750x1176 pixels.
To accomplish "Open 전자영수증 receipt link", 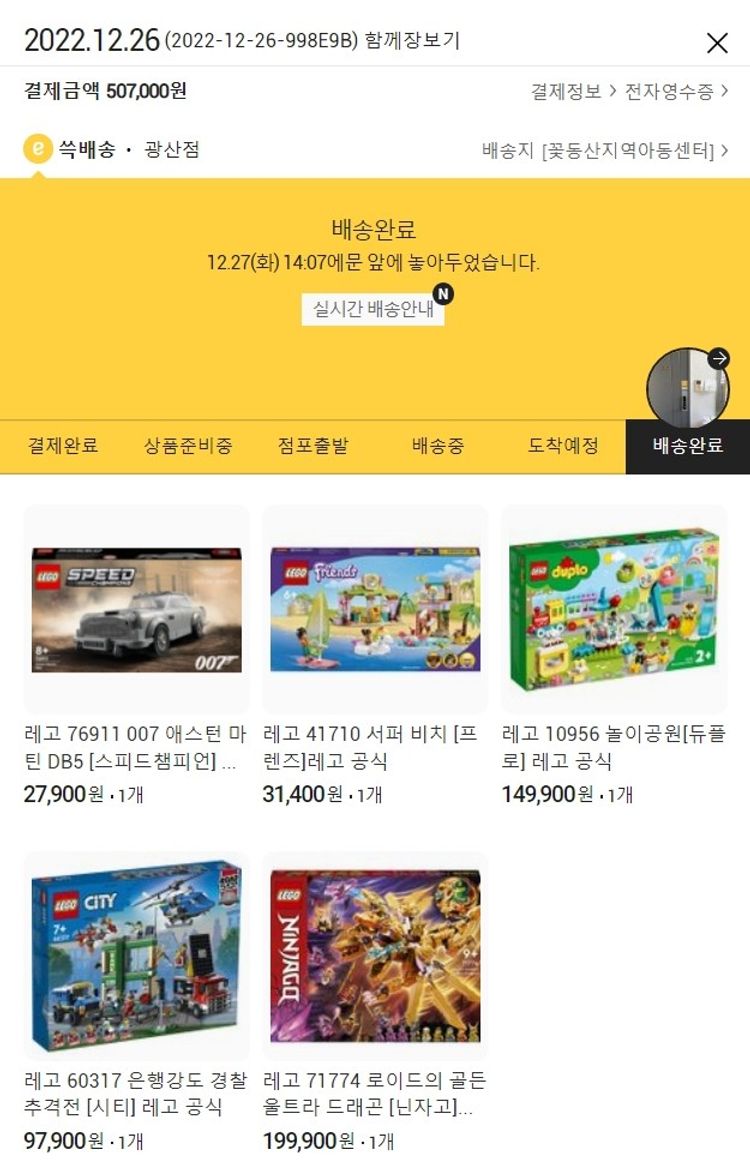I will (x=676, y=92).
